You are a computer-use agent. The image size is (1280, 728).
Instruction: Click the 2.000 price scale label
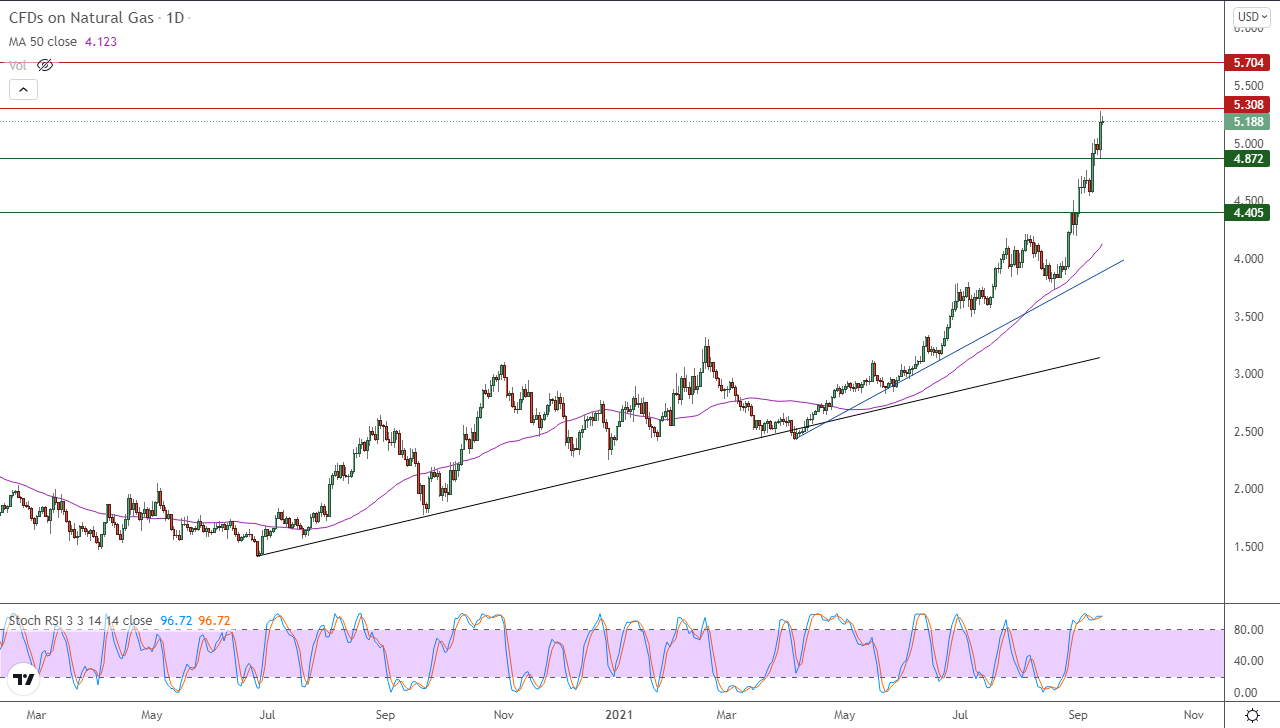1249,489
